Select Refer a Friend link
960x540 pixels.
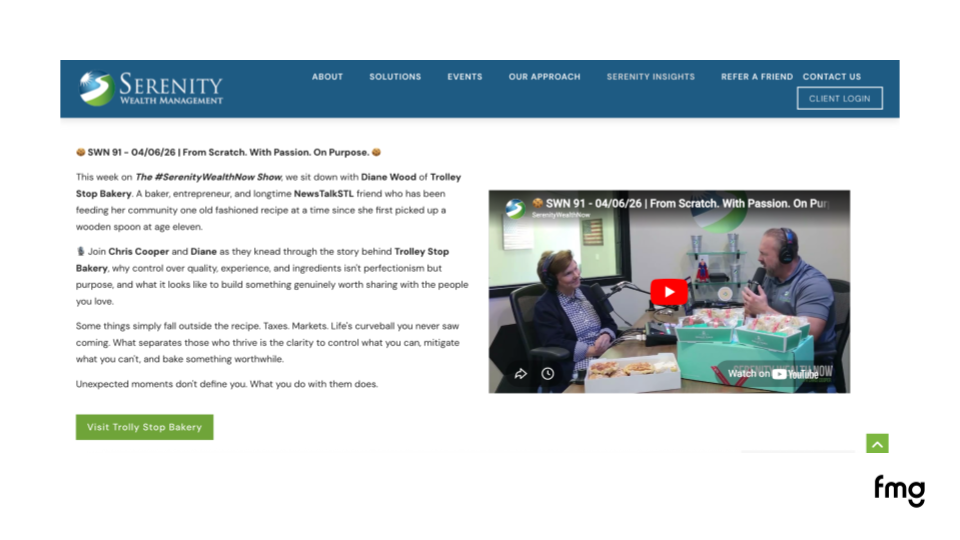tap(757, 77)
